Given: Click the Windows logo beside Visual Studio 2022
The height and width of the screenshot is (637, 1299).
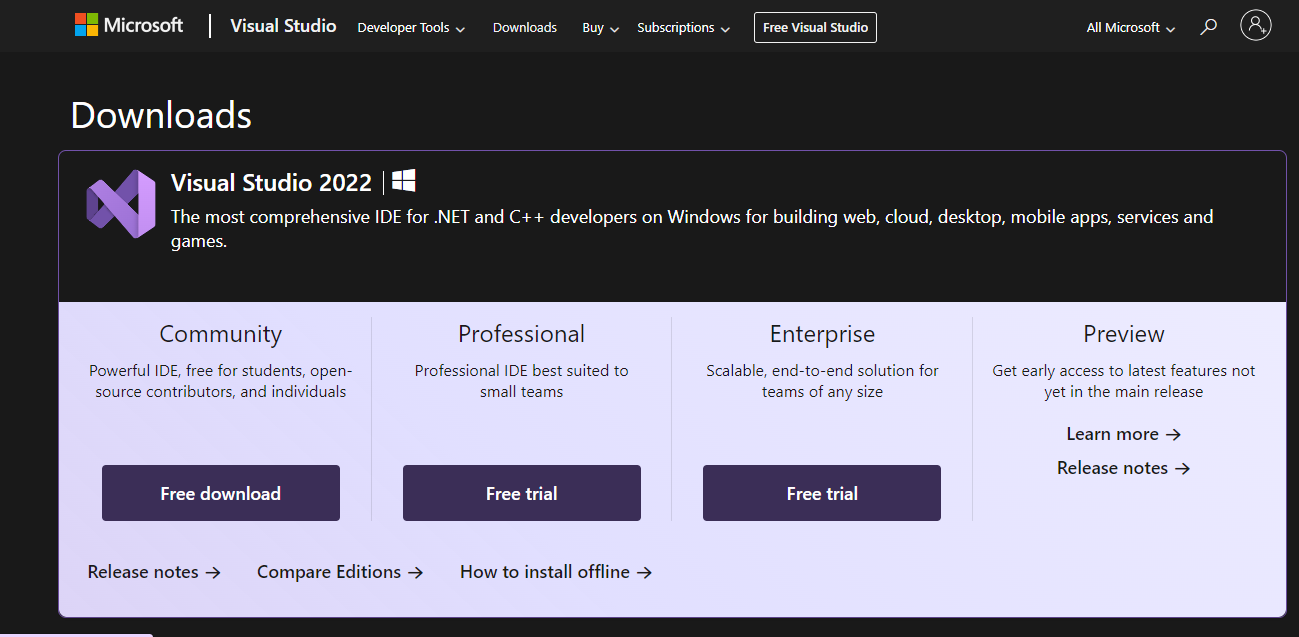Looking at the screenshot, I should click(404, 181).
